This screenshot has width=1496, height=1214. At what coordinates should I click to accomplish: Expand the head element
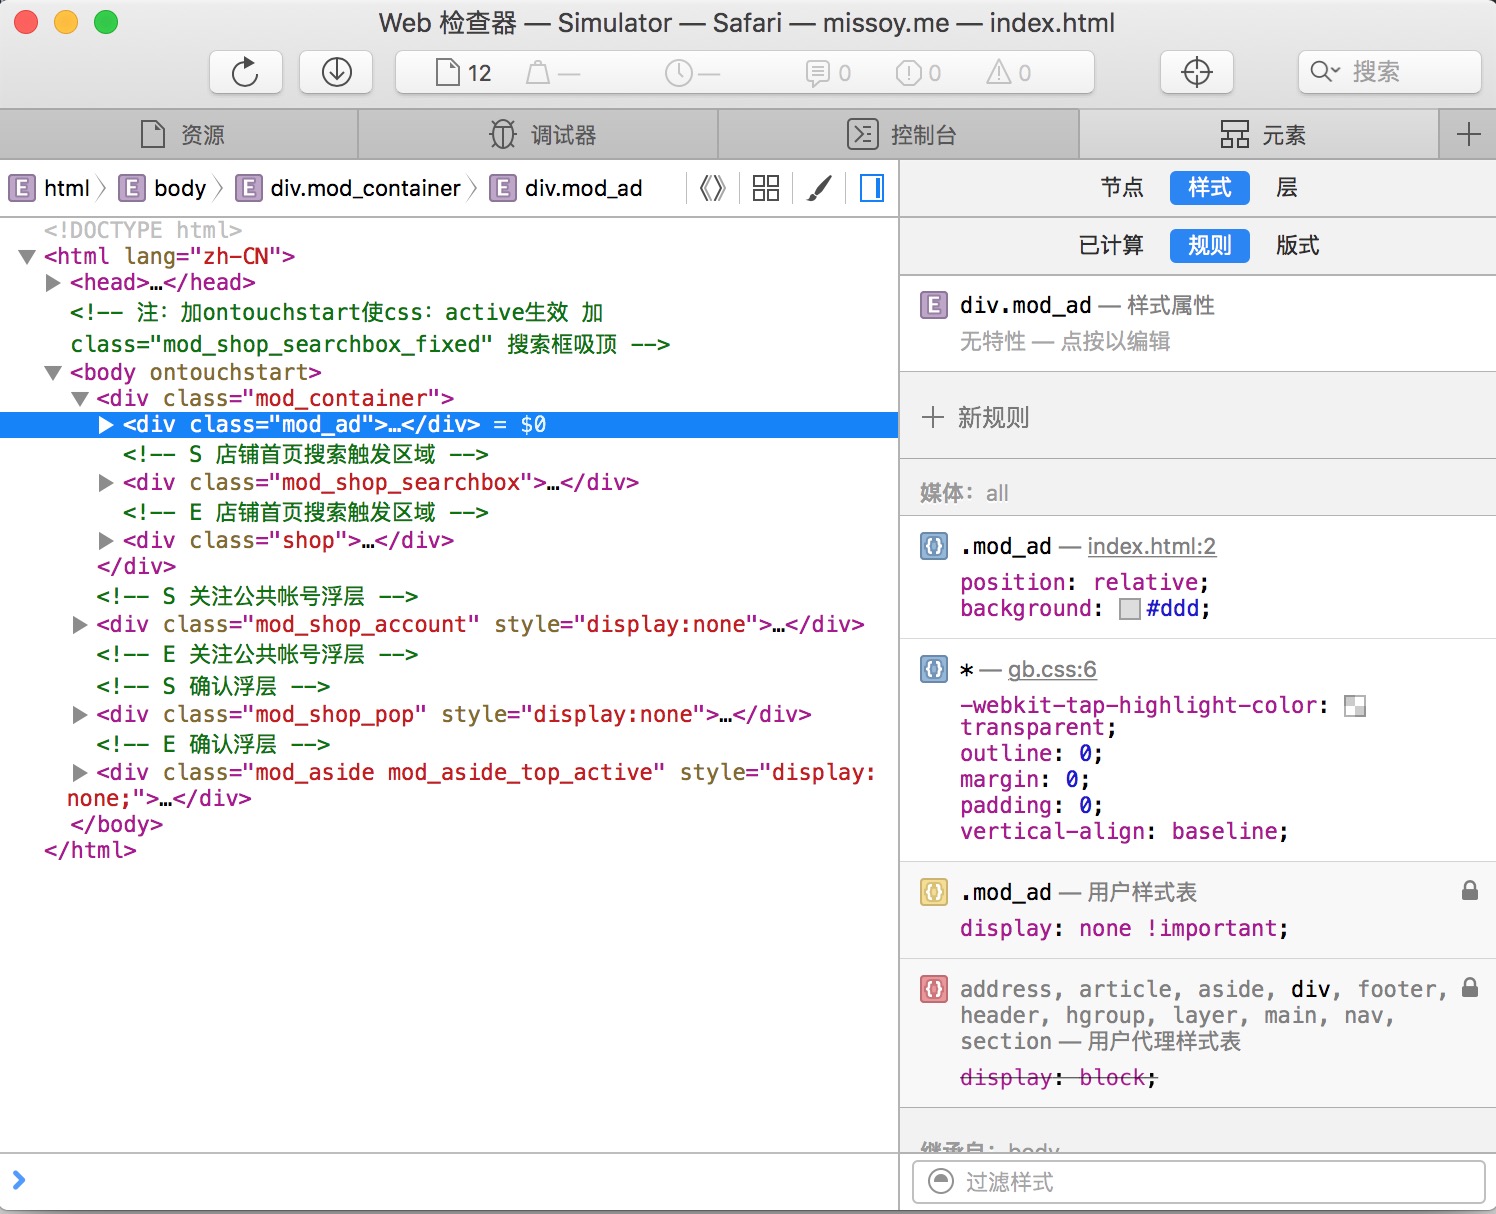53,283
